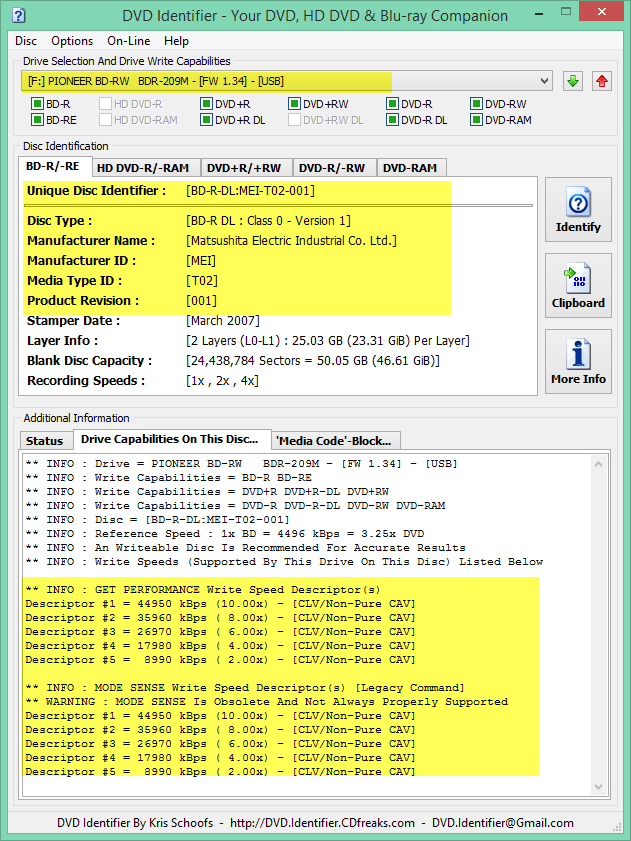Click the Identify disc button
The width and height of the screenshot is (631, 841).
pyautogui.click(x=578, y=210)
